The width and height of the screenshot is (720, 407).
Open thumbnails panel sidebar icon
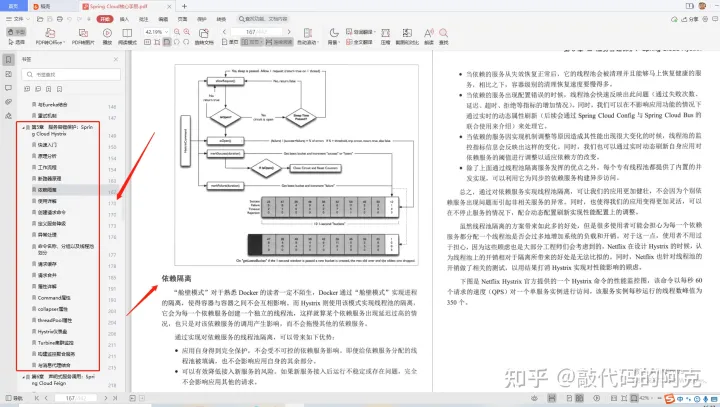(8, 74)
